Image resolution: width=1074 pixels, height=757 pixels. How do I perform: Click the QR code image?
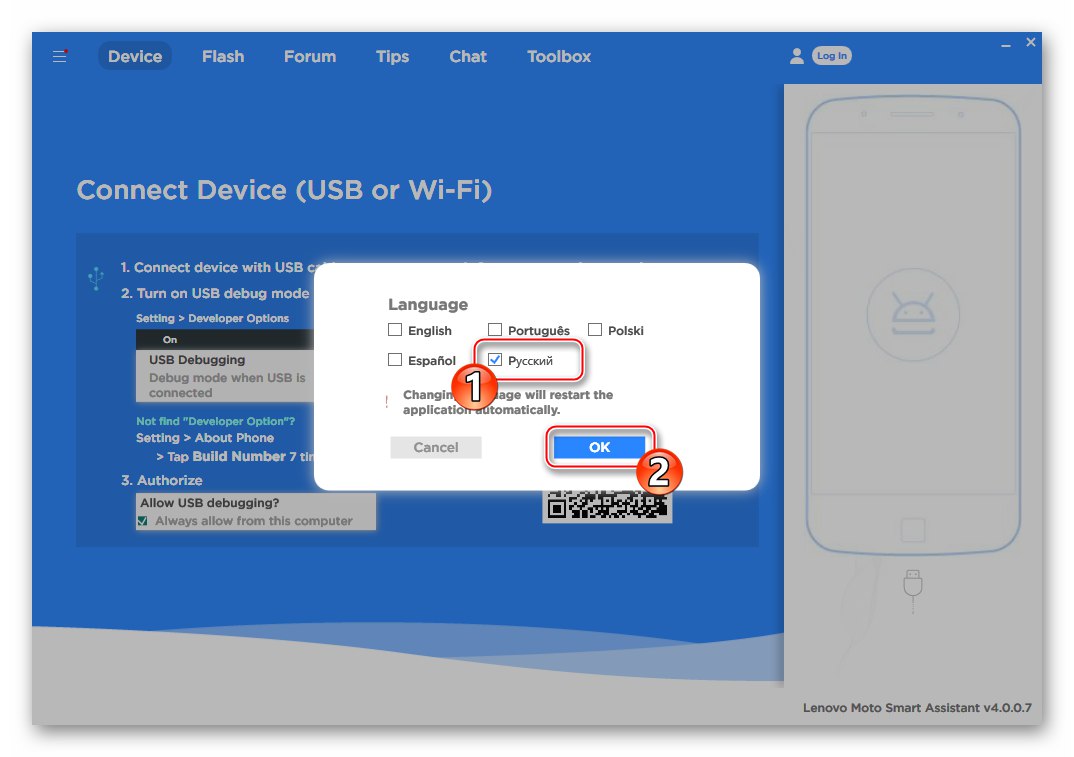607,506
